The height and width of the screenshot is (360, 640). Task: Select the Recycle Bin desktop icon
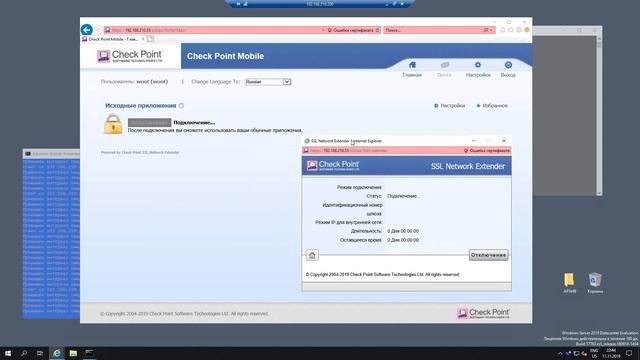coord(595,283)
